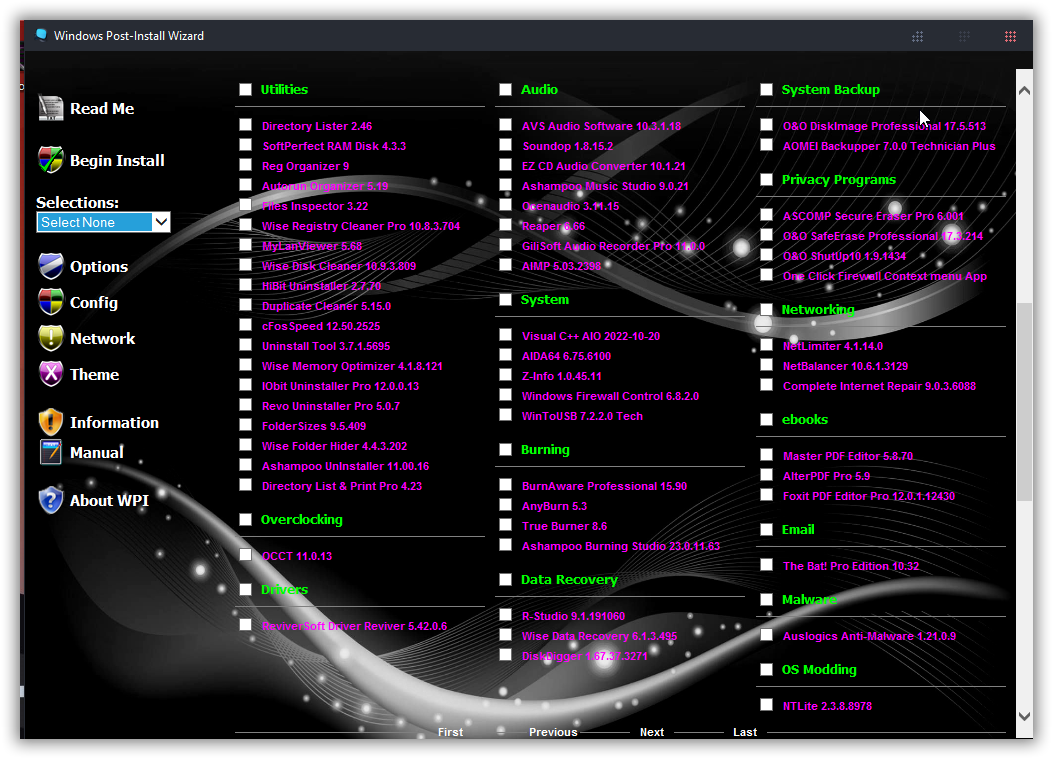This screenshot has height=759, width=1053.
Task: Tick the NetLimiter 4.1.14.0 checkbox
Action: 766,345
